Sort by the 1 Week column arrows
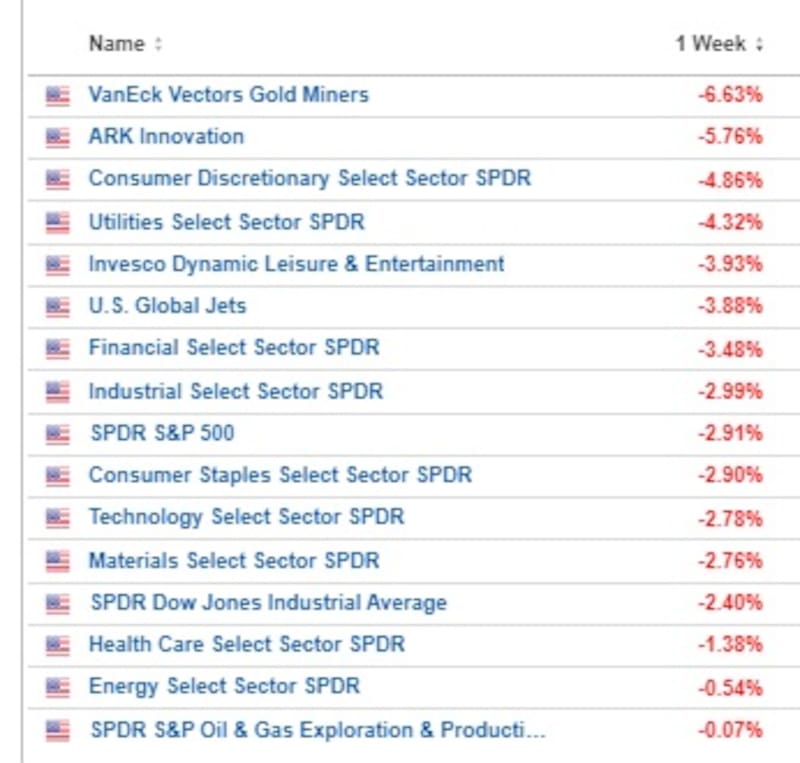The width and height of the screenshot is (800, 763). pos(759,45)
